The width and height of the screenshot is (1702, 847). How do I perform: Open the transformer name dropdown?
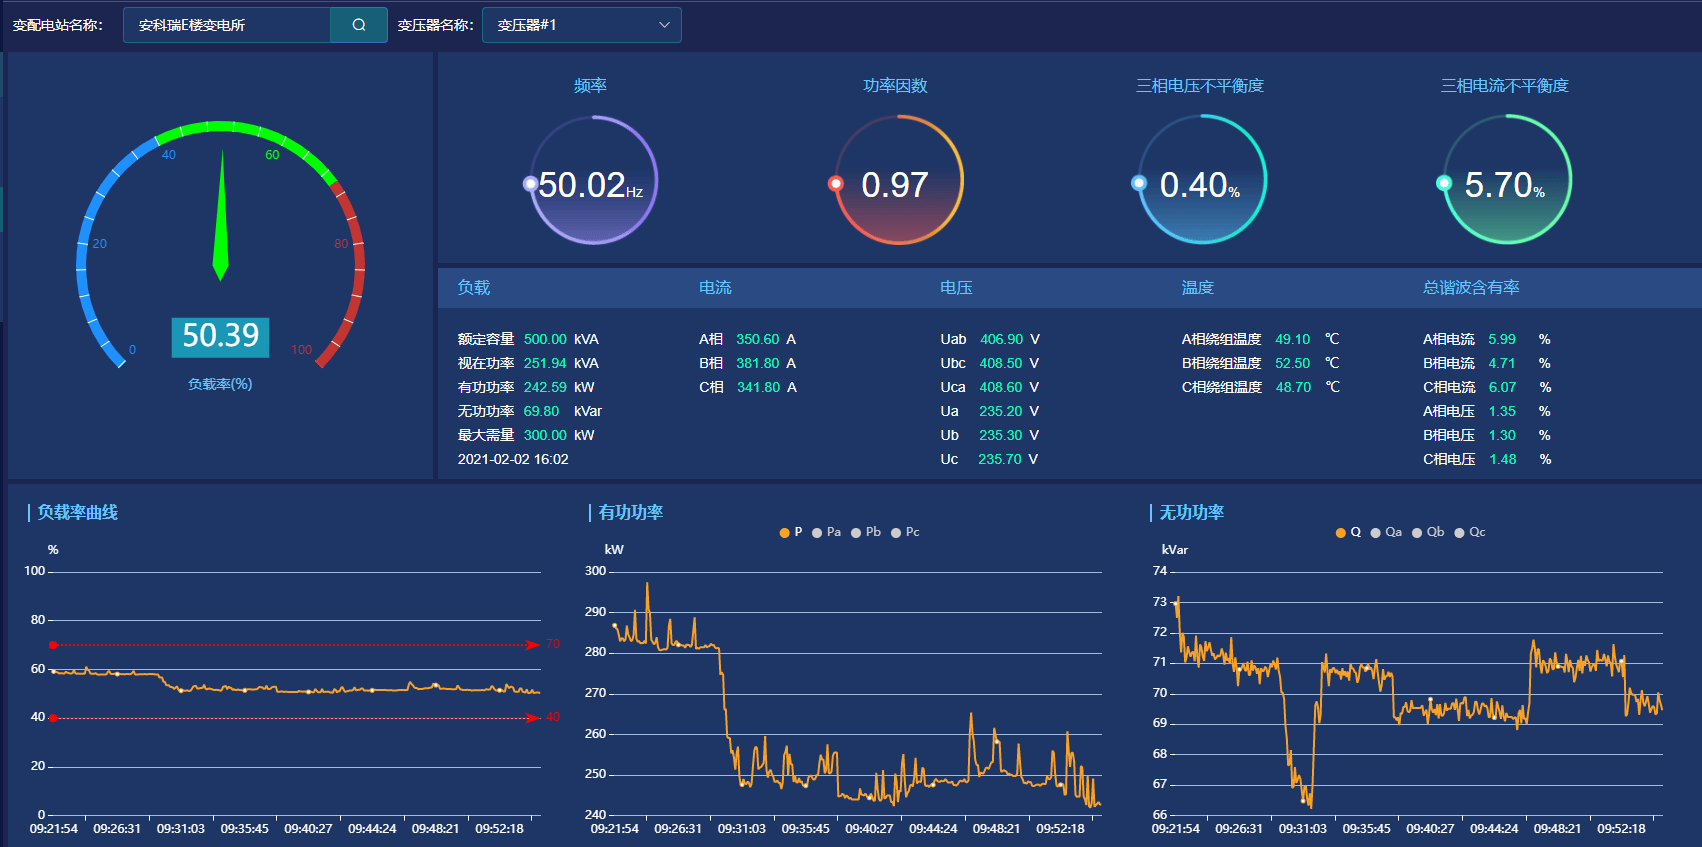point(581,25)
